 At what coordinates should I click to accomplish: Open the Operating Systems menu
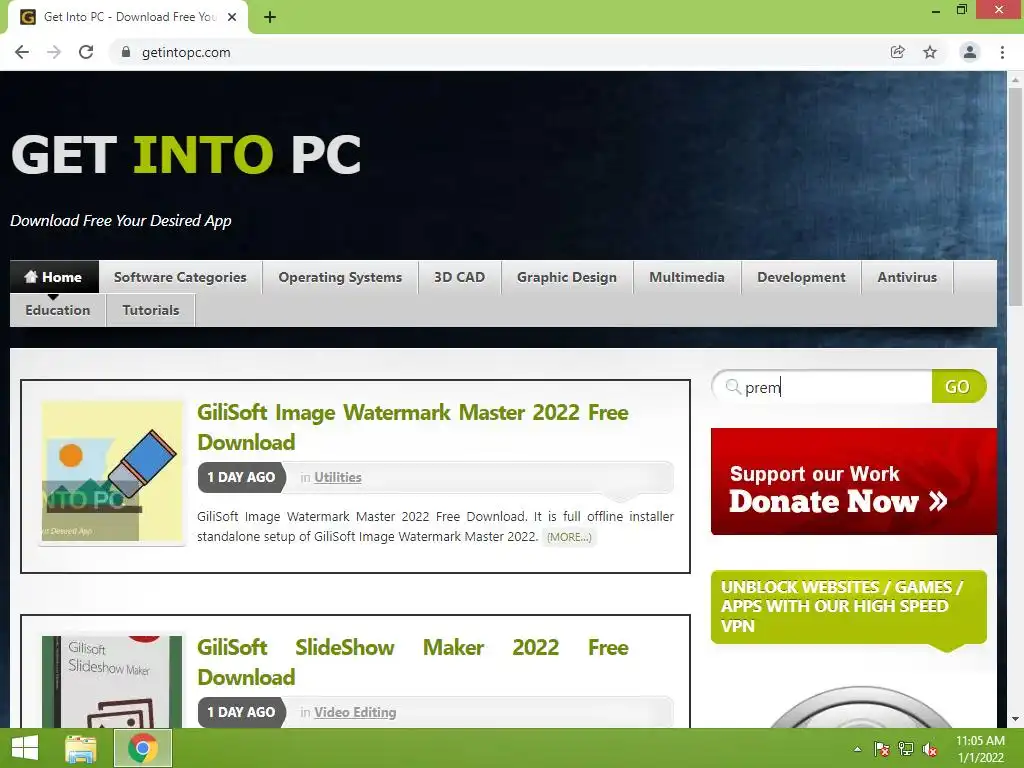340,277
